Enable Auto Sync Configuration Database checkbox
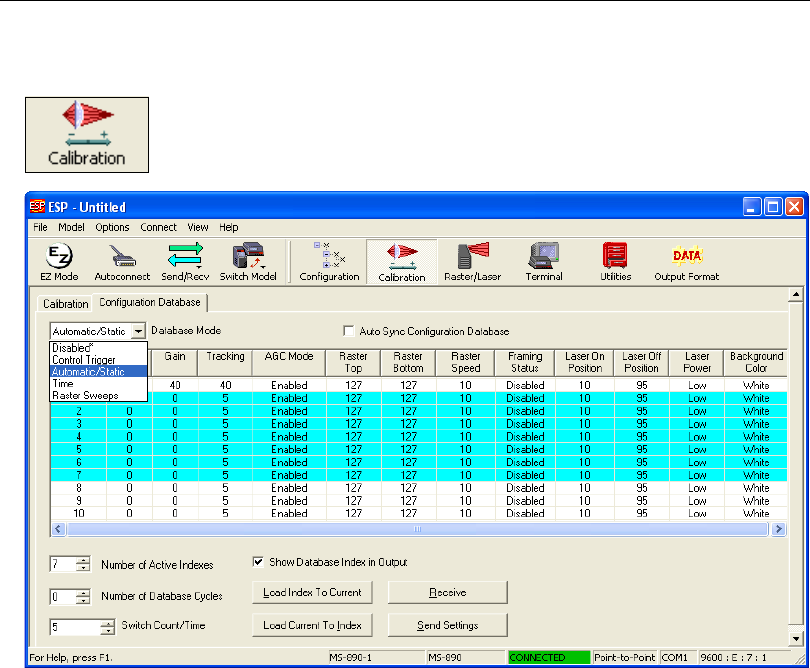This screenshot has height=668, width=810. click(x=349, y=331)
